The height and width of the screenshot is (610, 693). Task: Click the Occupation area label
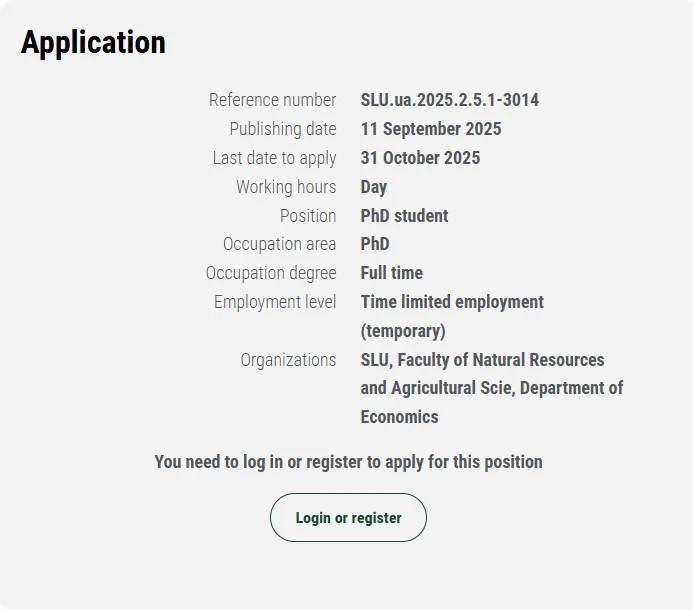279,244
